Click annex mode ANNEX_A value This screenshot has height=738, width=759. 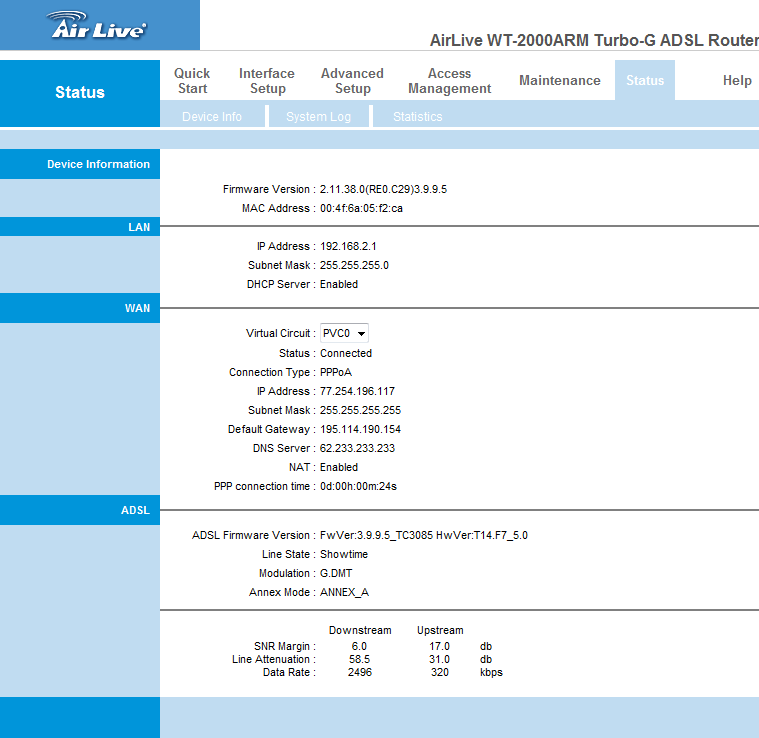pos(344,593)
